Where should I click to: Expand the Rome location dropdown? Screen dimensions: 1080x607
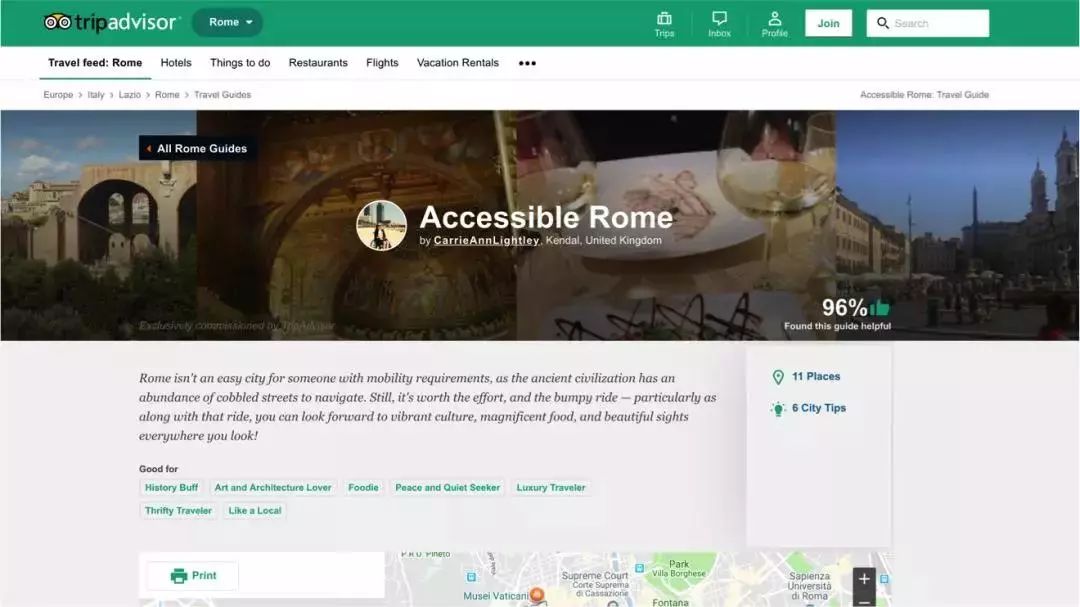(x=228, y=23)
